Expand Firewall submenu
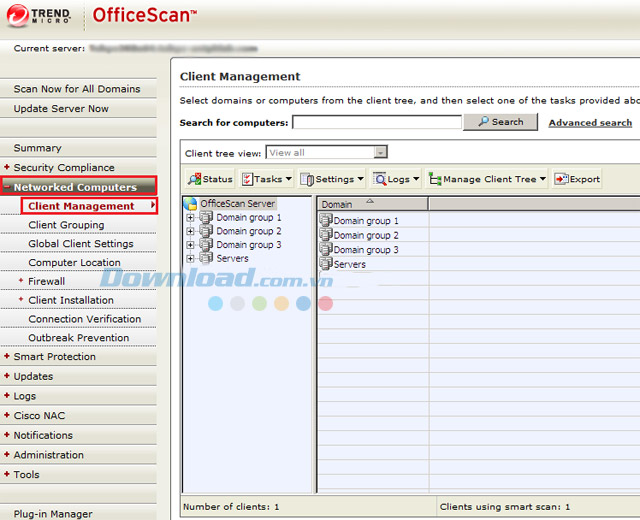640x520 pixels. (x=21, y=280)
